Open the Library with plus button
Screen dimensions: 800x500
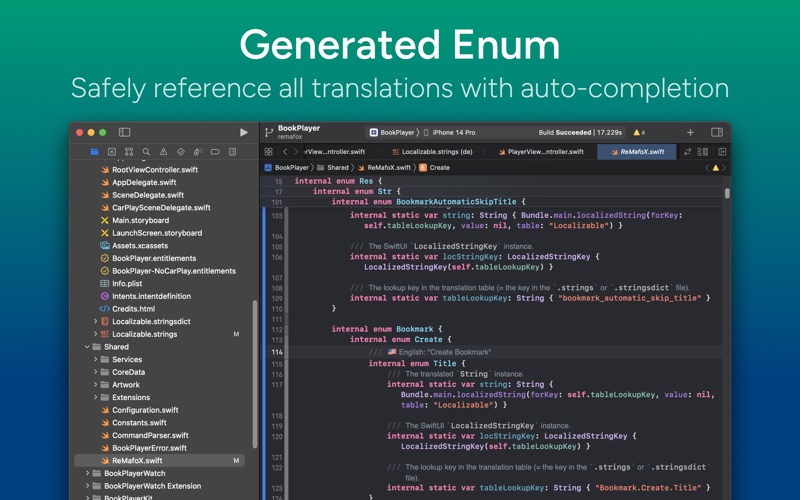click(690, 132)
